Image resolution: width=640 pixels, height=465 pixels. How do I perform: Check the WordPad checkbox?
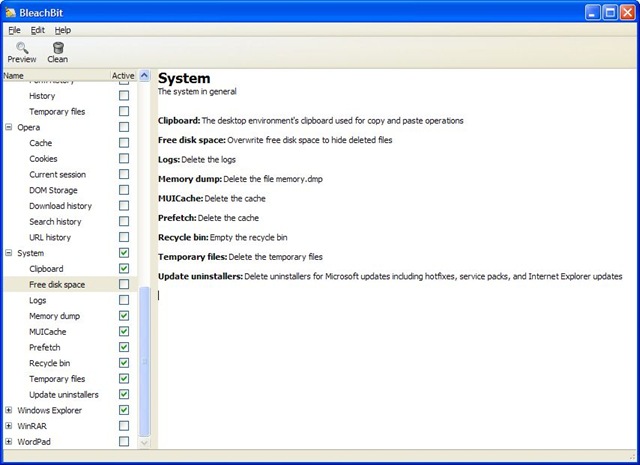pyautogui.click(x=124, y=441)
